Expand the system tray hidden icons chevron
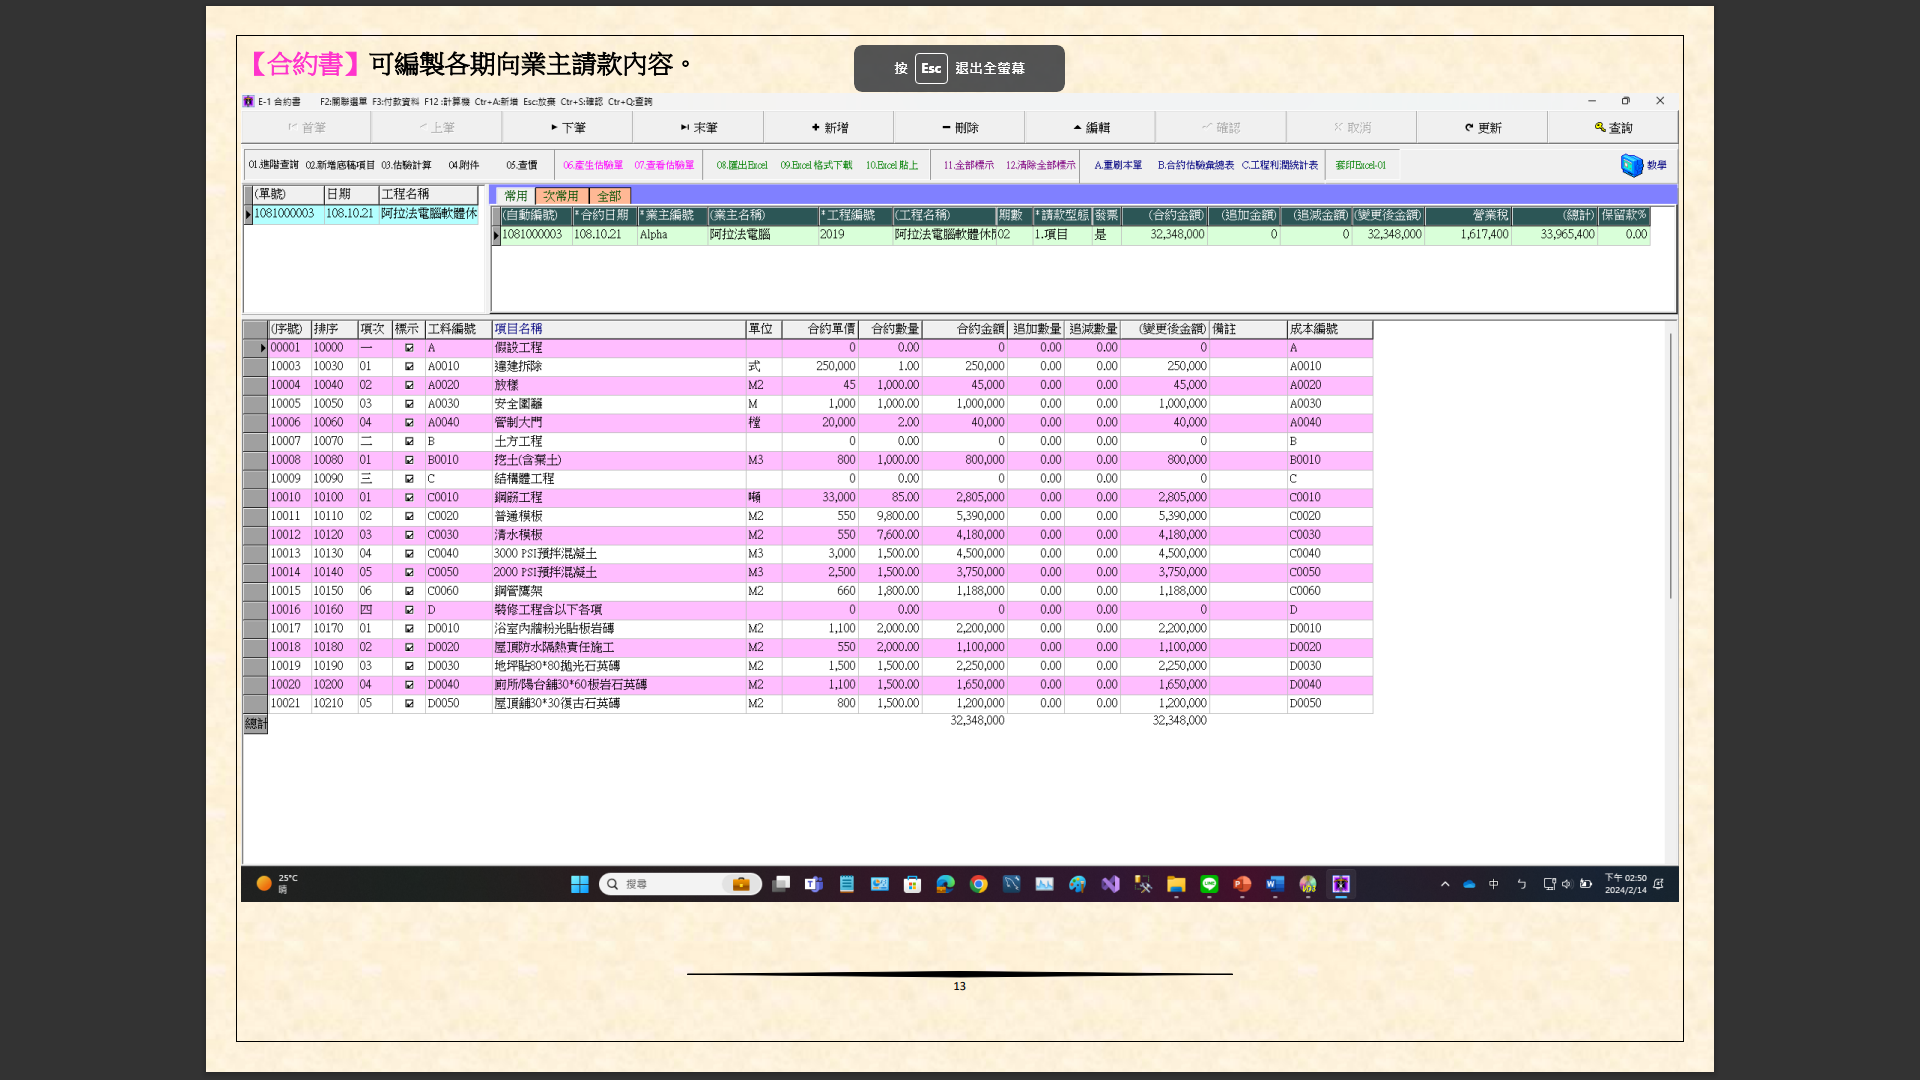 tap(1445, 884)
